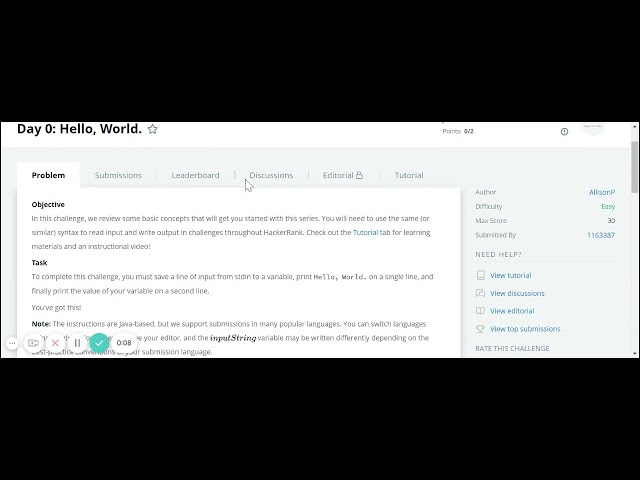
Task: Click the Points: 0/2 text
Action: coord(458,131)
